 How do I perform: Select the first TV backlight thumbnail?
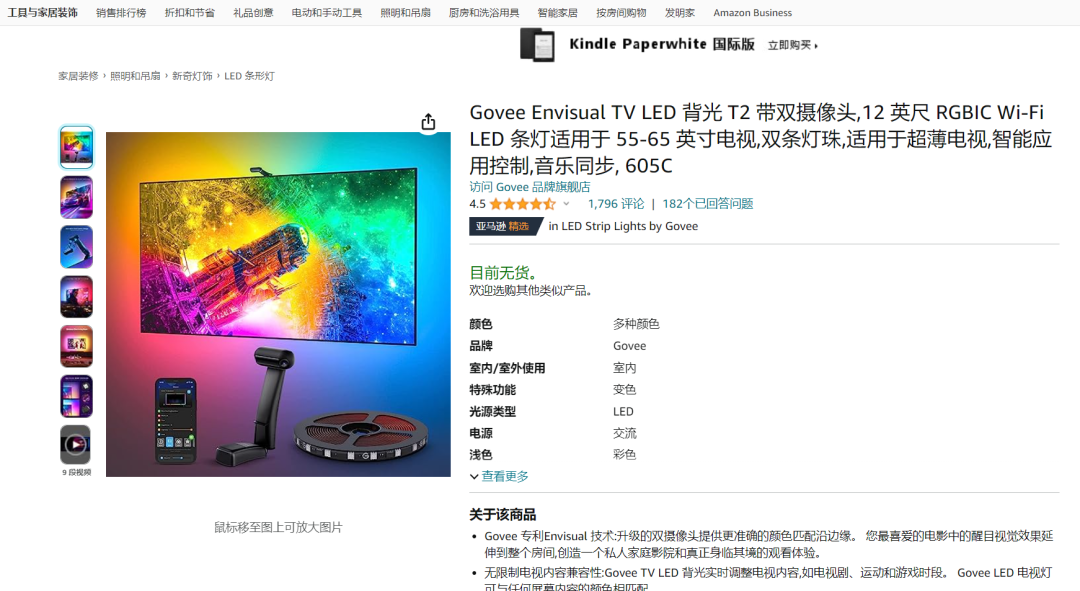(76, 147)
